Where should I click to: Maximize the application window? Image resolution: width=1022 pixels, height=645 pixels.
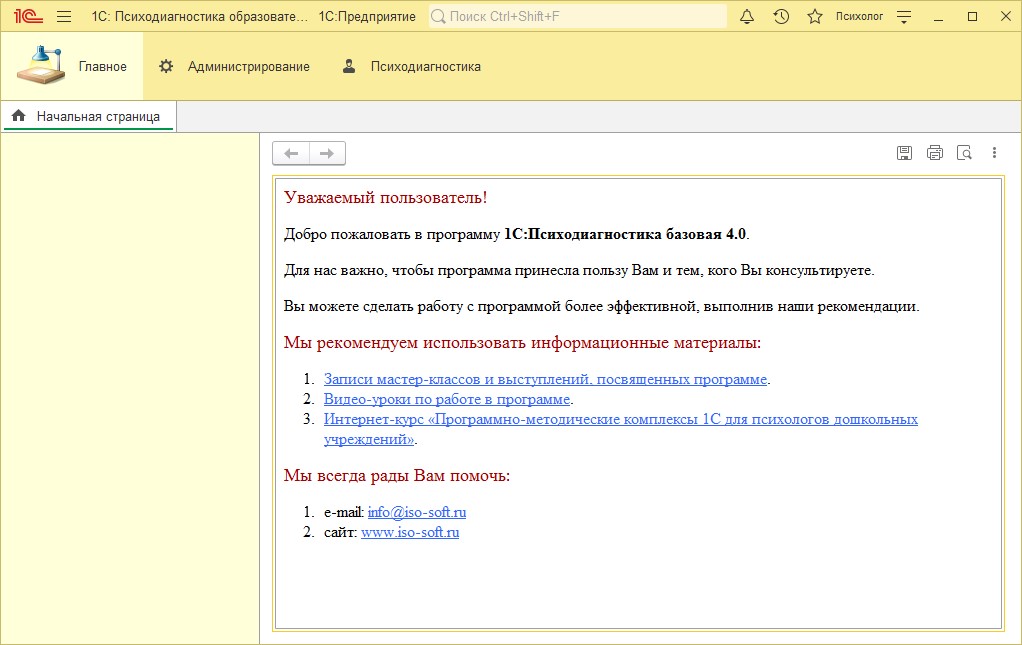click(972, 17)
